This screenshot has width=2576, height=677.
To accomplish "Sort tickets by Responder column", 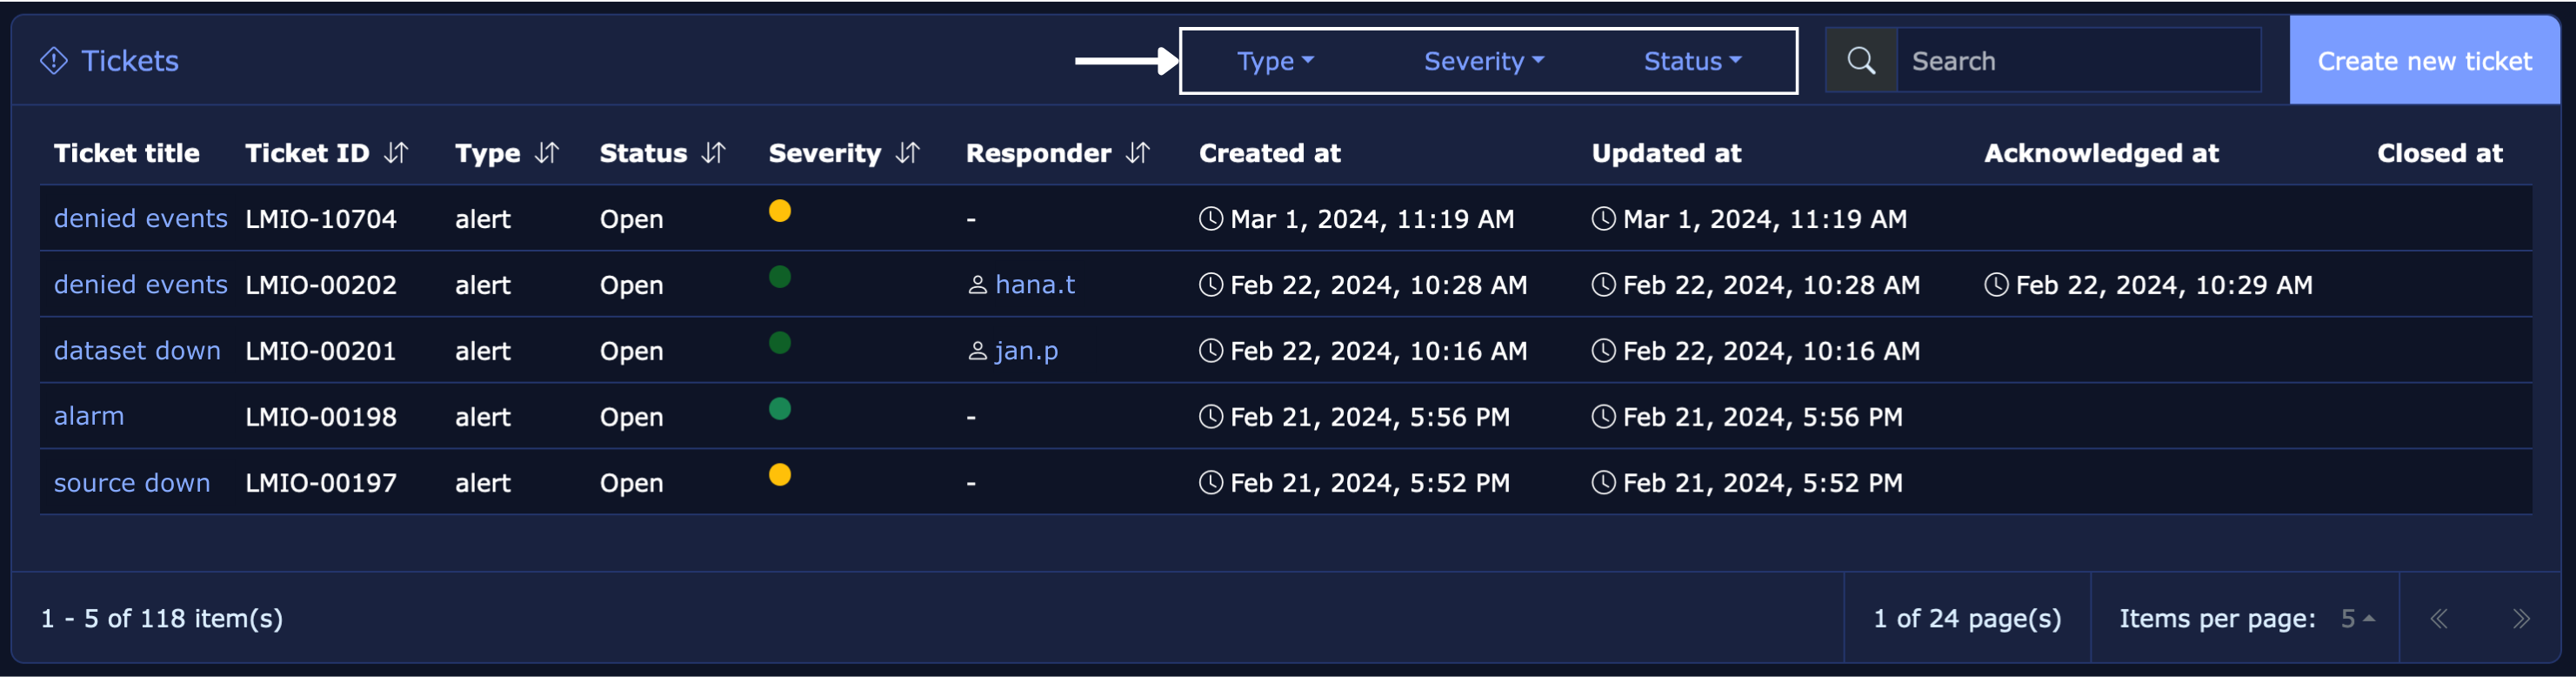I will [1137, 153].
